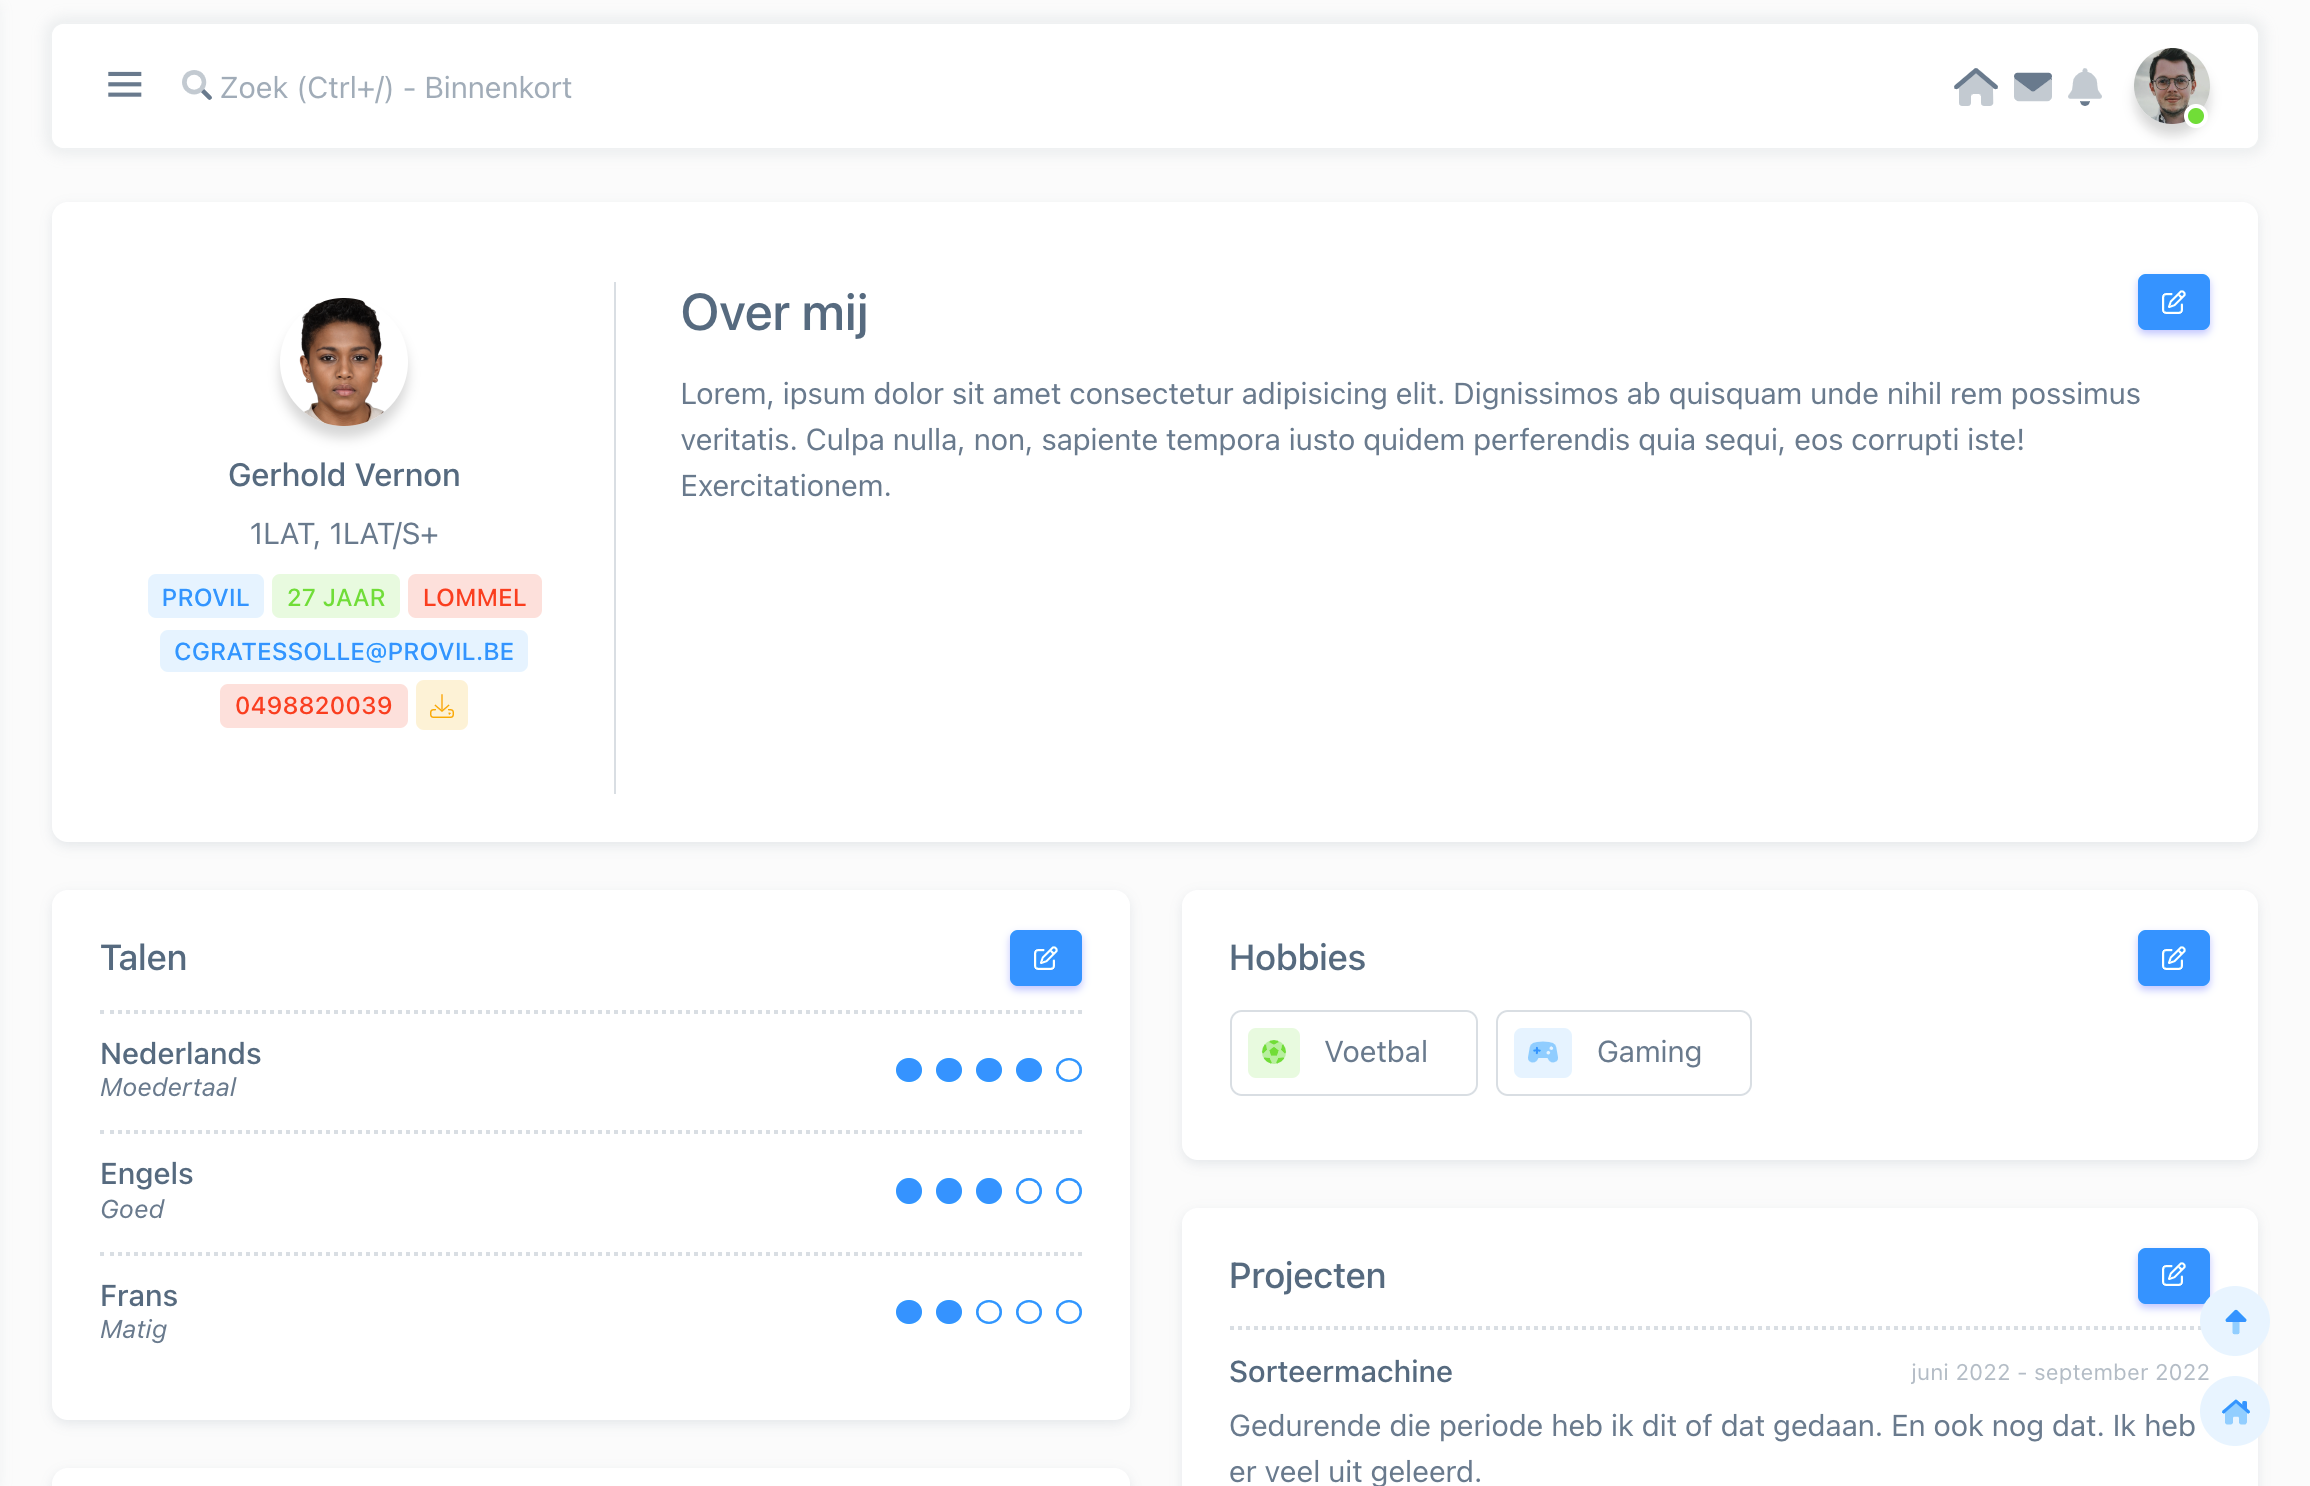Open the notifications bell icon
The width and height of the screenshot is (2310, 1486).
coord(2085,87)
